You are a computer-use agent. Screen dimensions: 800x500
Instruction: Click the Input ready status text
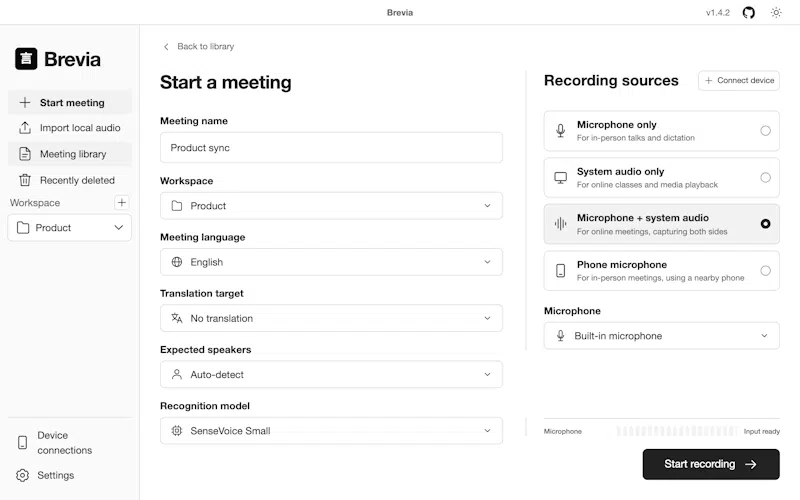[x=761, y=431]
